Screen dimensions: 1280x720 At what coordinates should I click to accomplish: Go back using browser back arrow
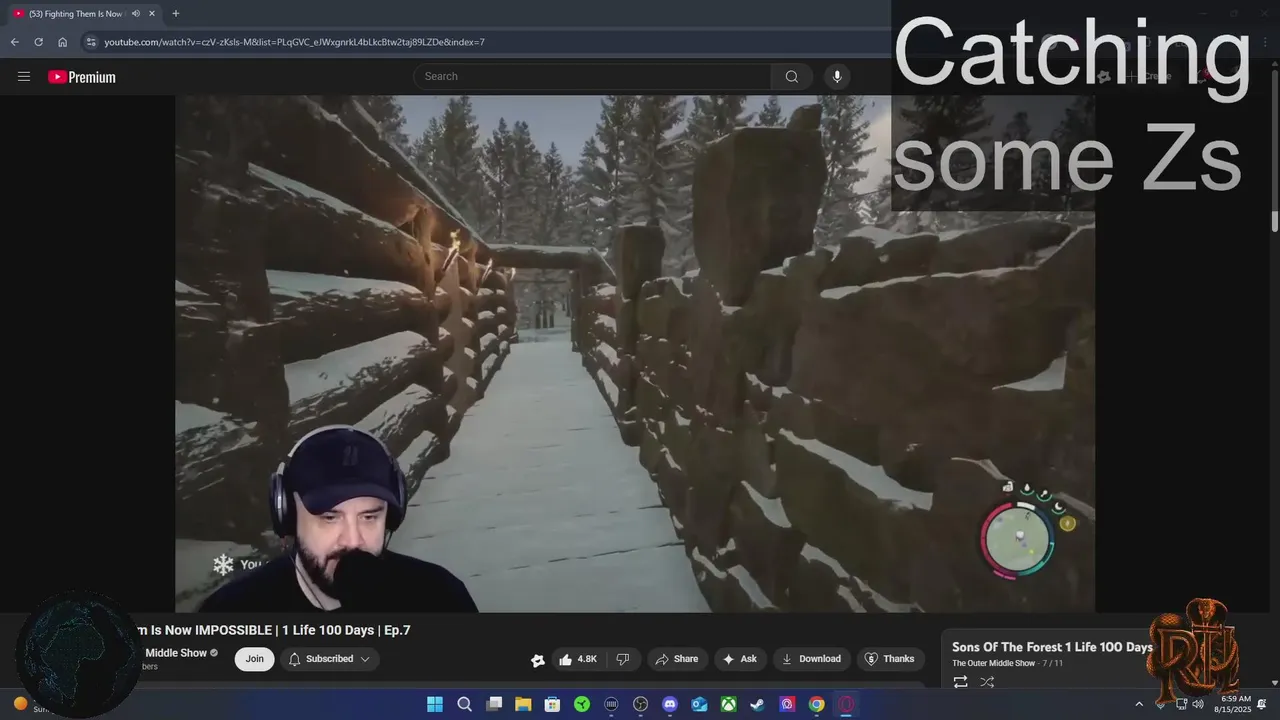click(x=15, y=42)
